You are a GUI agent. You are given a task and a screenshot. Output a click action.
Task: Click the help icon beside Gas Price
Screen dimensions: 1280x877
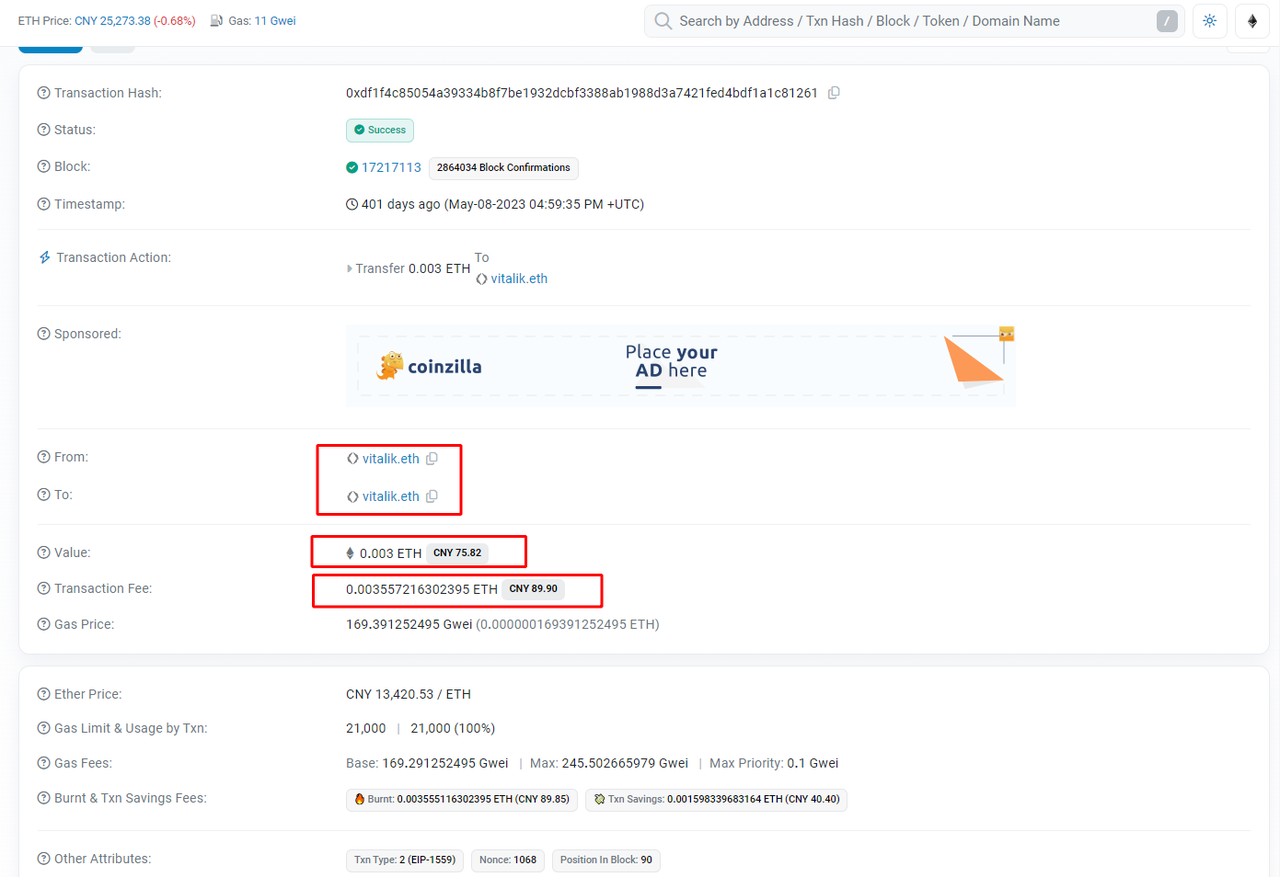(43, 625)
